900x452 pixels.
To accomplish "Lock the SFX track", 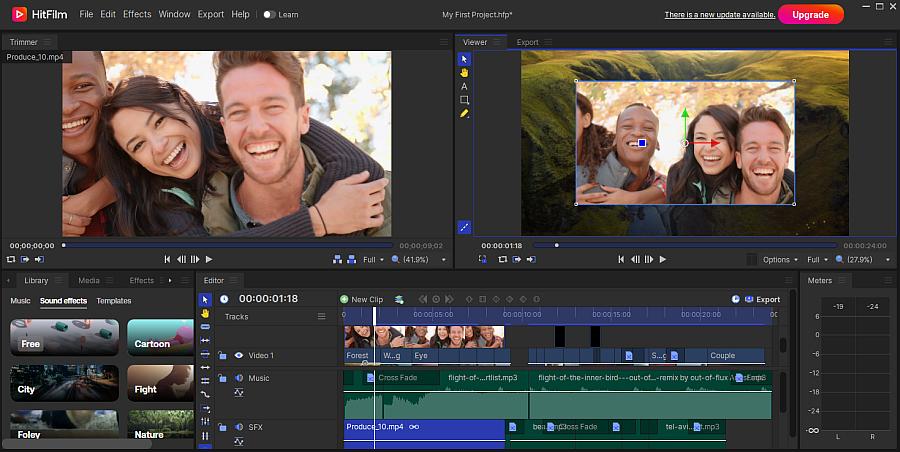I will point(223,427).
